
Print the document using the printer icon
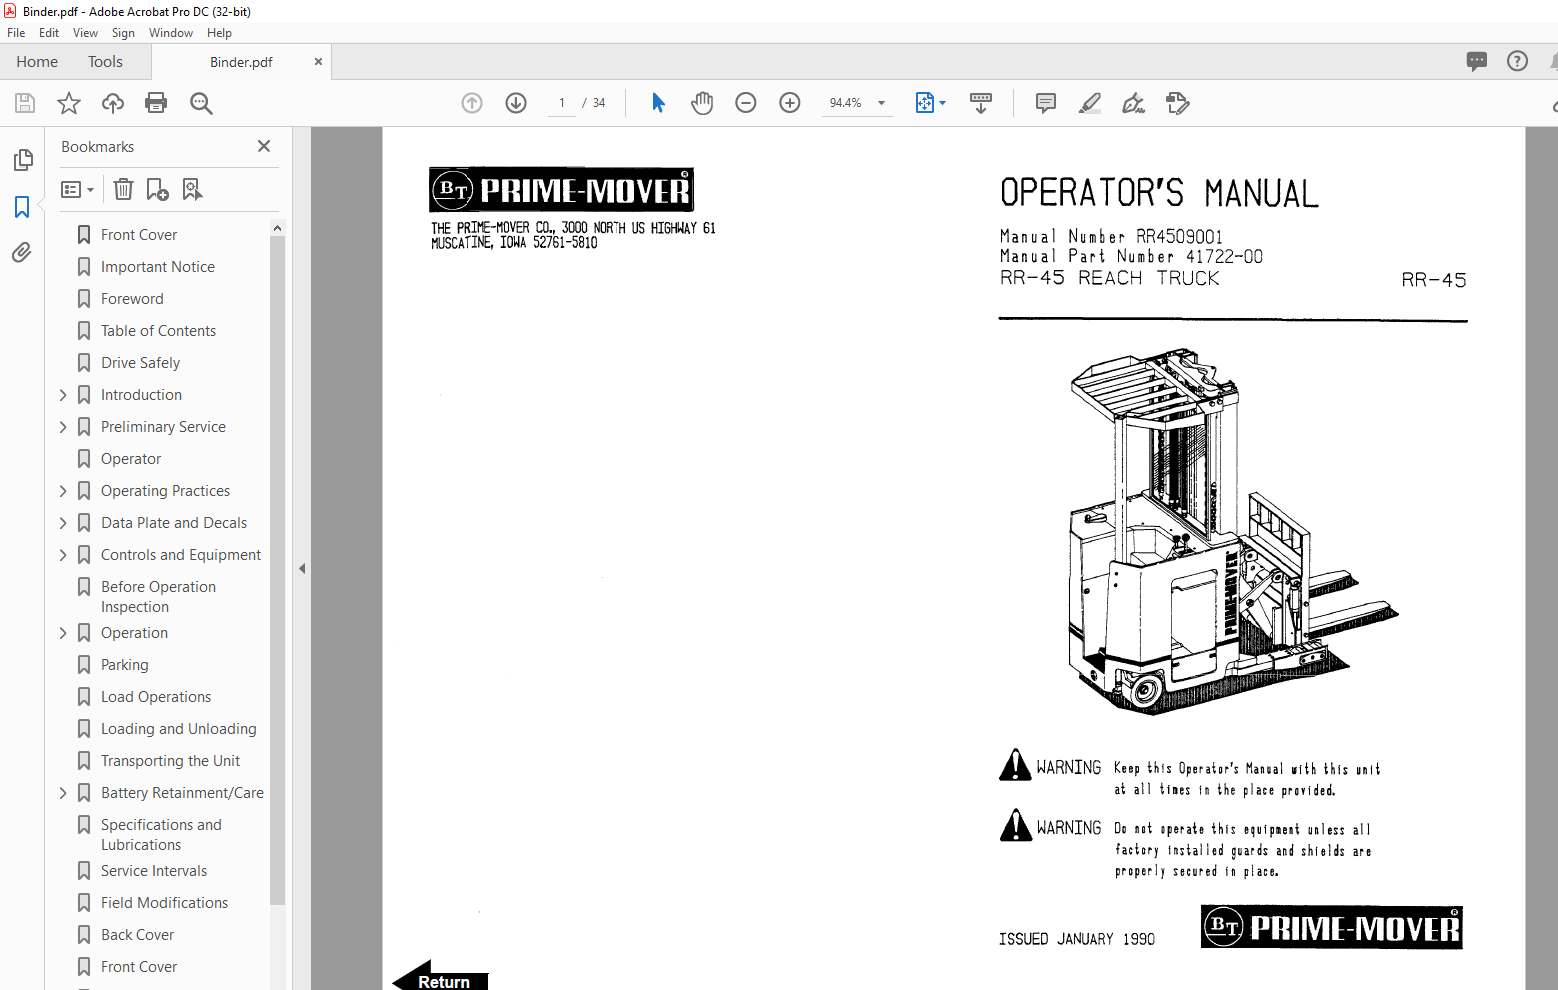coord(156,103)
